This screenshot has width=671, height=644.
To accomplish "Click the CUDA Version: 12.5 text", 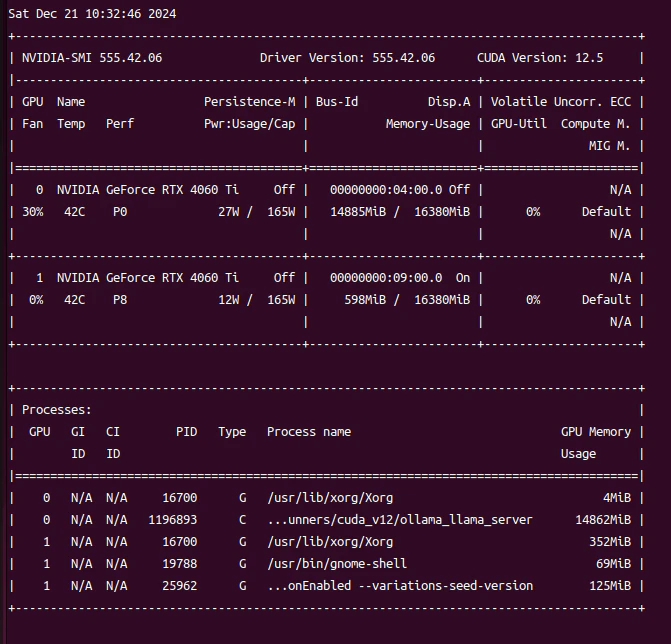I will pyautogui.click(x=540, y=58).
